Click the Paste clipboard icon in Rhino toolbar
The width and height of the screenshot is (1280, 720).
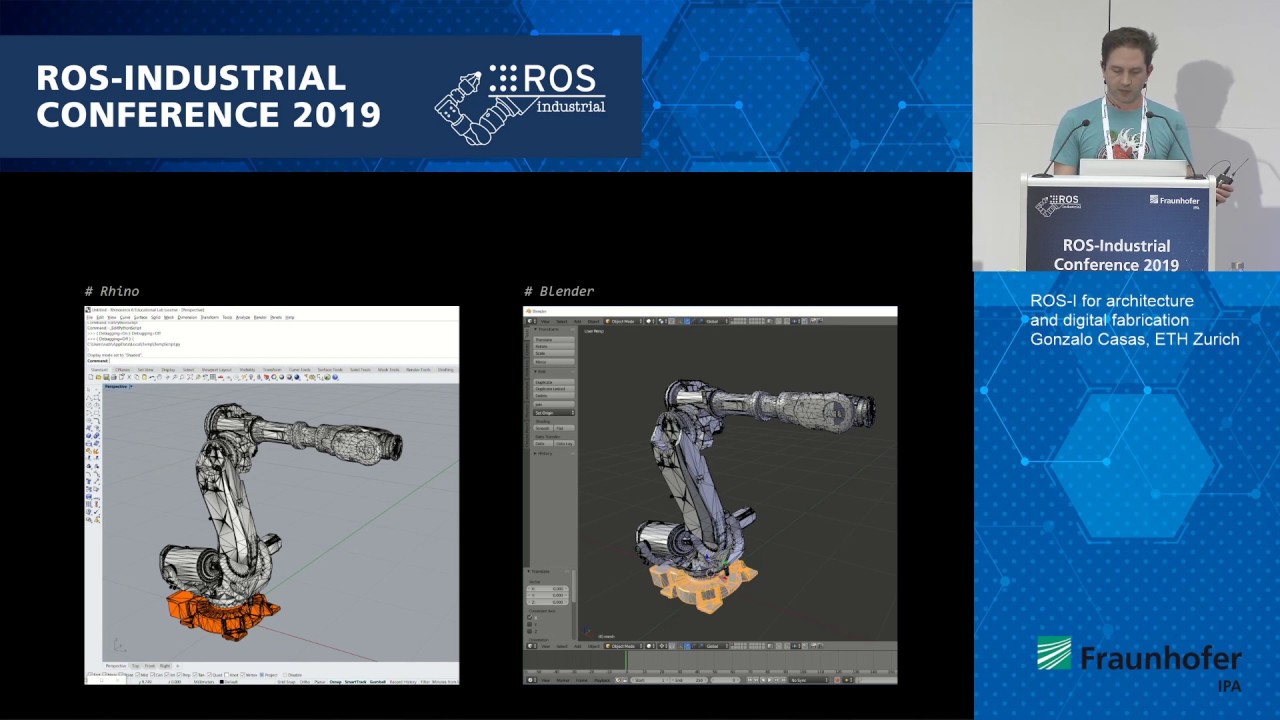pos(144,377)
